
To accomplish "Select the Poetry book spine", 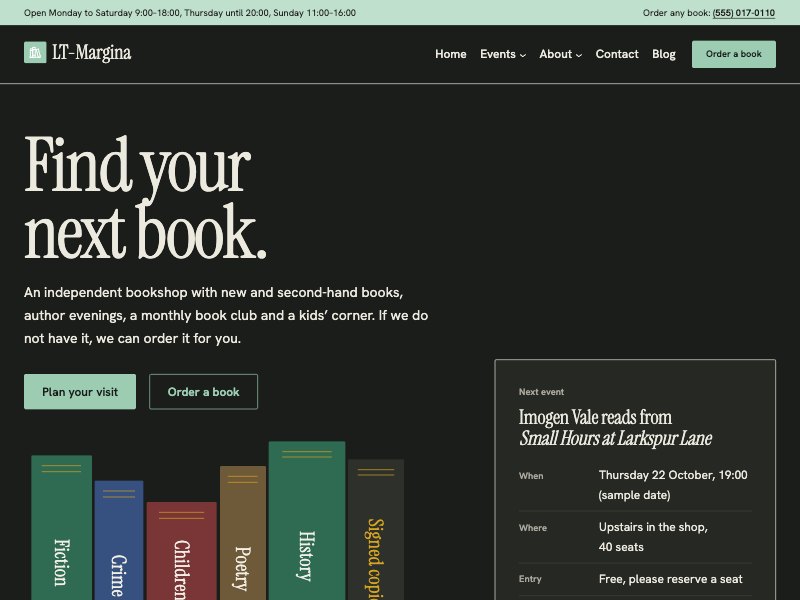I will pos(243,533).
